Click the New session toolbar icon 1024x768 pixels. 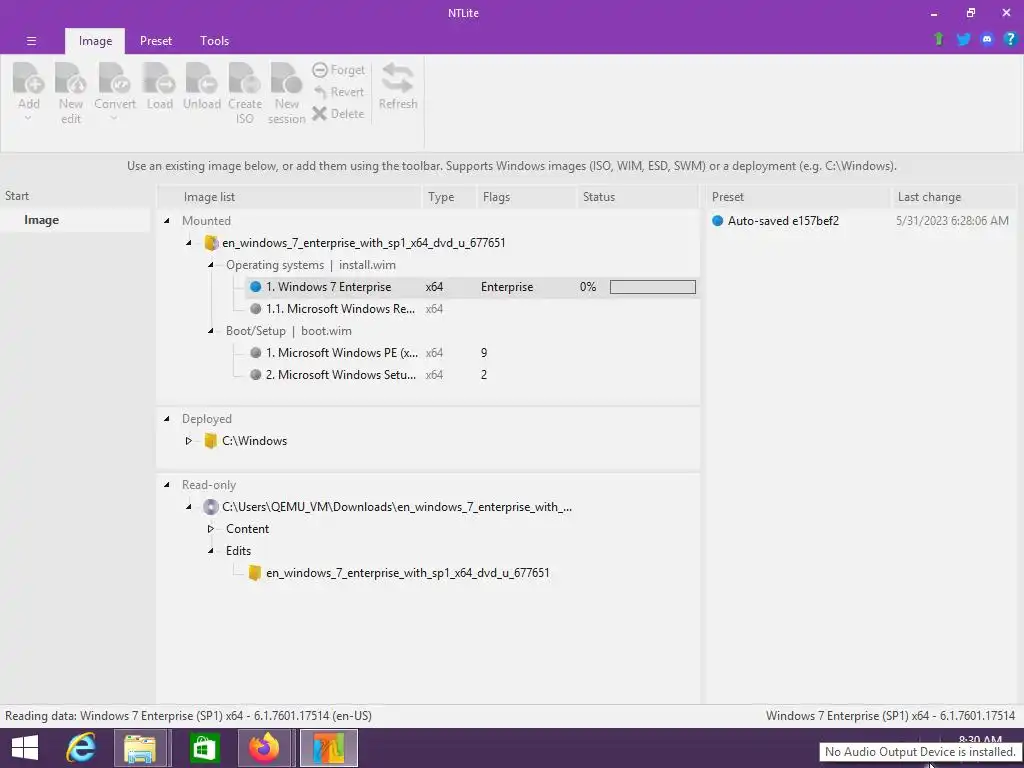click(x=286, y=78)
